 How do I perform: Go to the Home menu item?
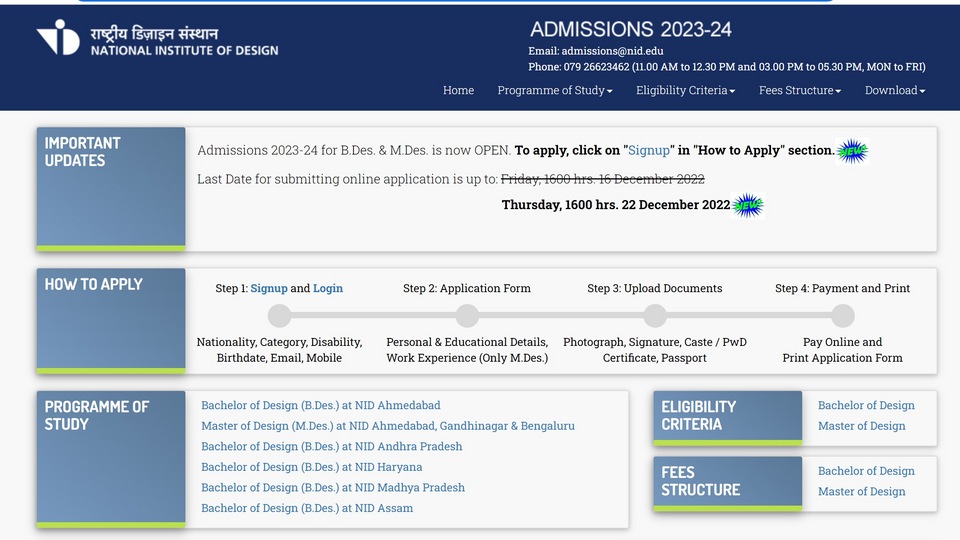click(459, 91)
